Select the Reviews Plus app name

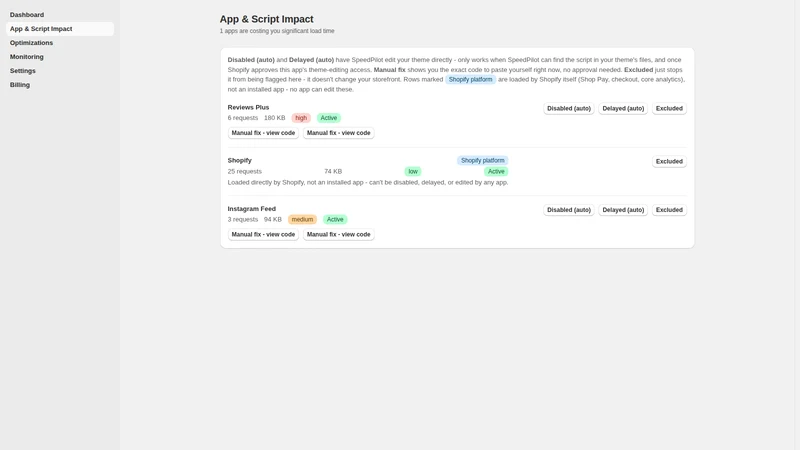pos(248,107)
